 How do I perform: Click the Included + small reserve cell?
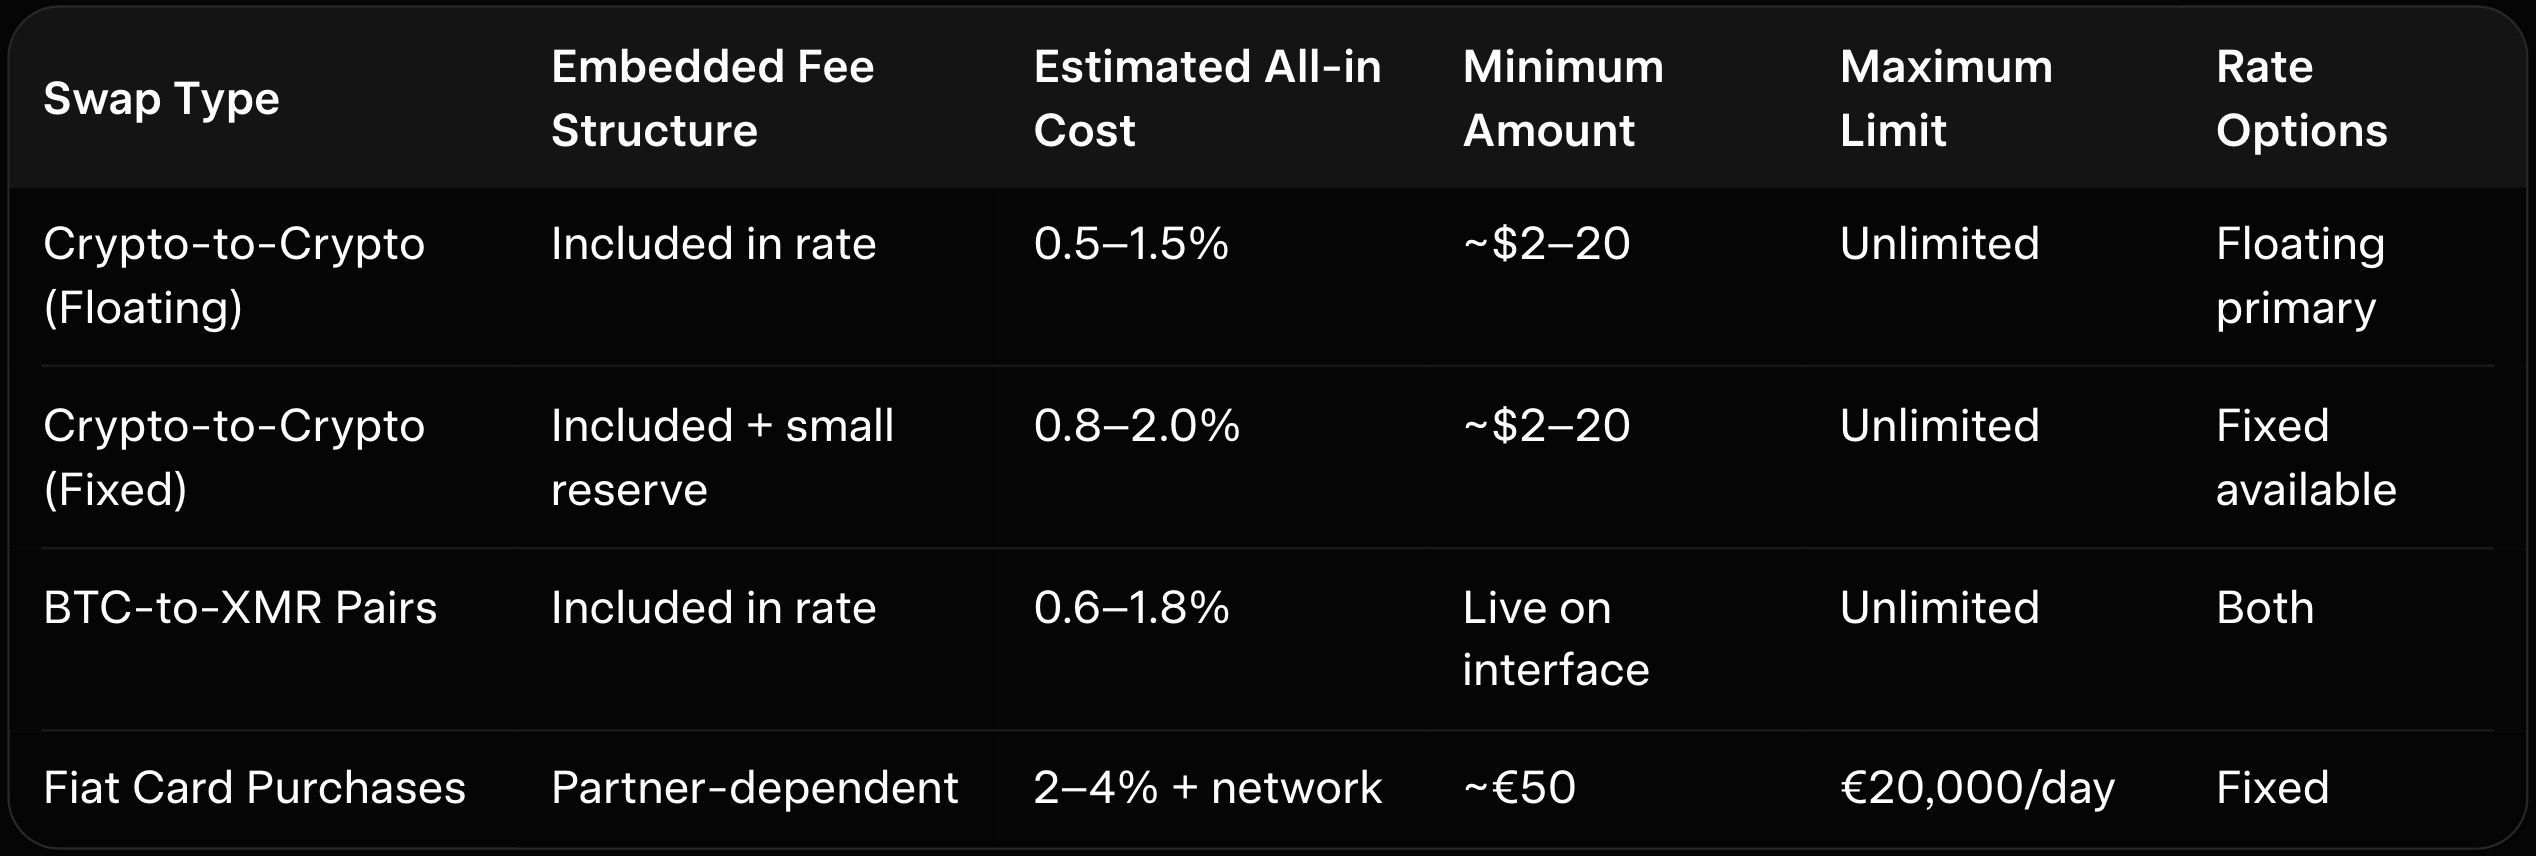(x=721, y=457)
